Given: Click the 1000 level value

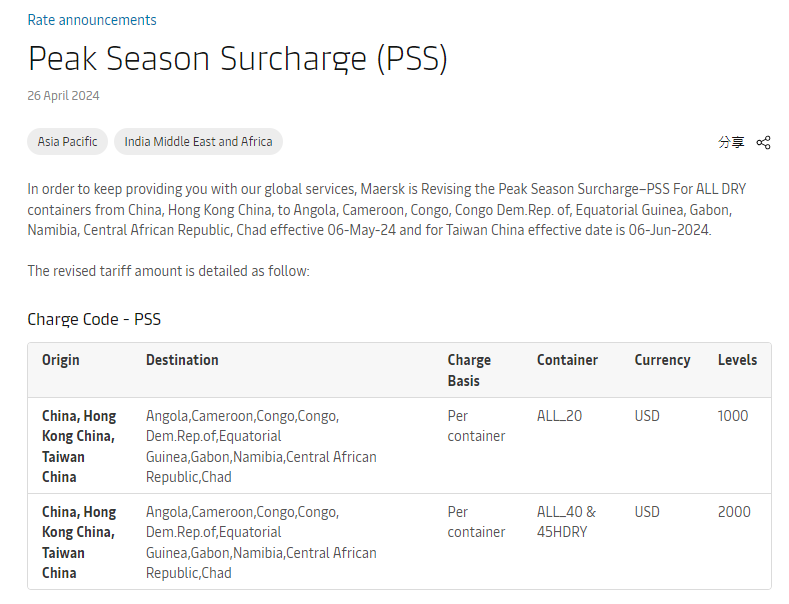Looking at the screenshot, I should [x=733, y=416].
